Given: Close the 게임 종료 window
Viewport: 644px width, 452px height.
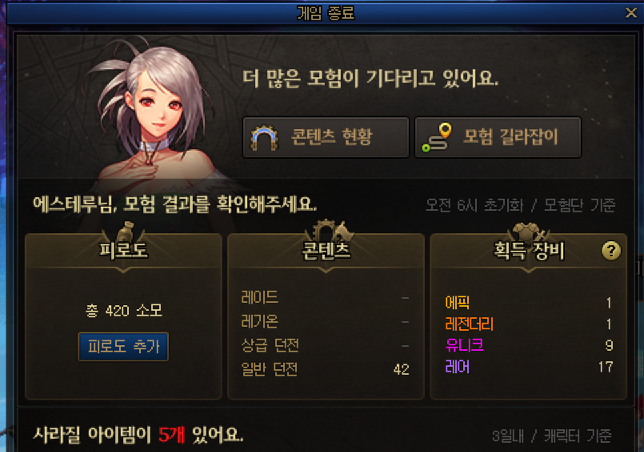Looking at the screenshot, I should 631,13.
